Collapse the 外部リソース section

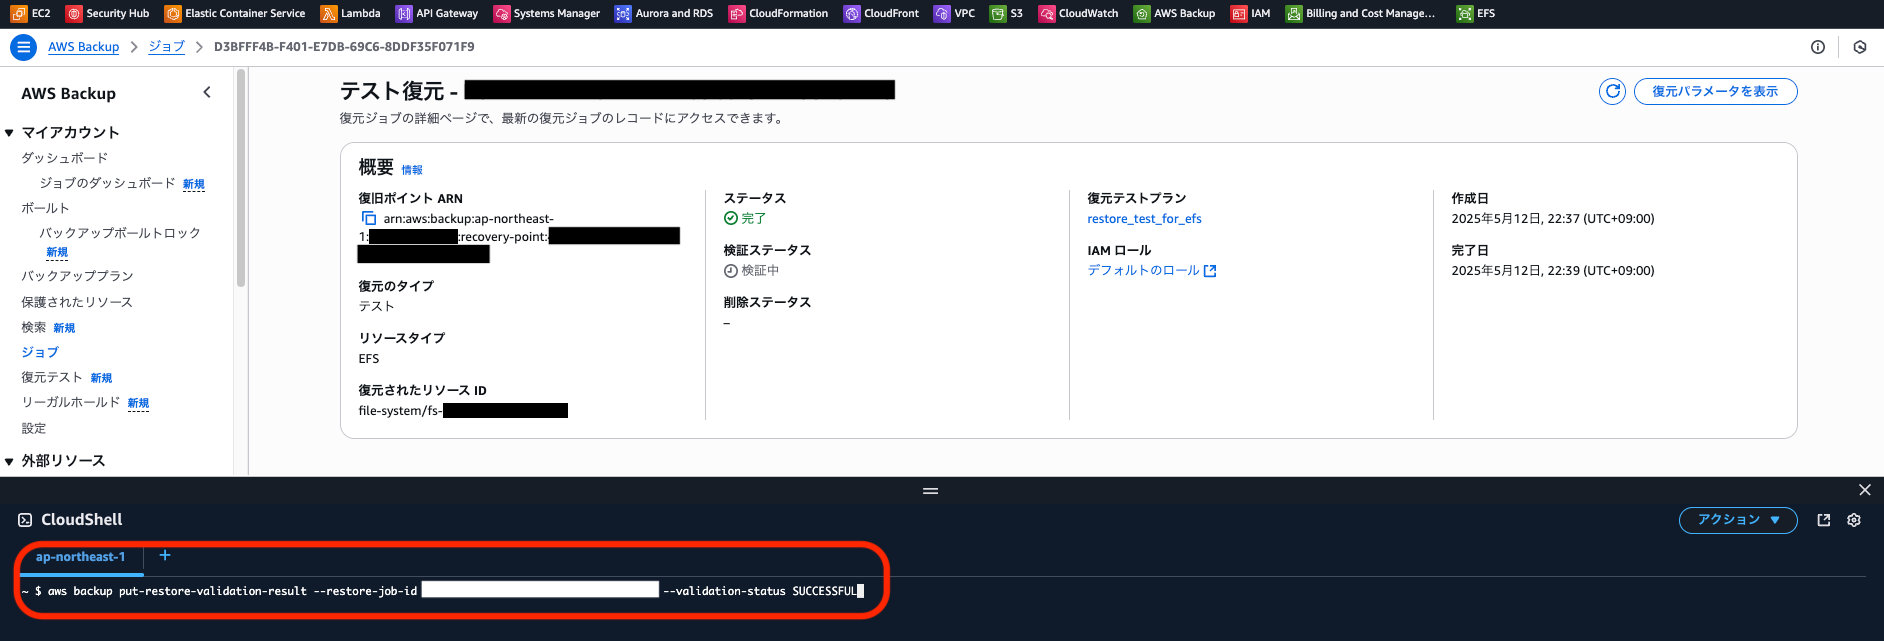coord(9,461)
